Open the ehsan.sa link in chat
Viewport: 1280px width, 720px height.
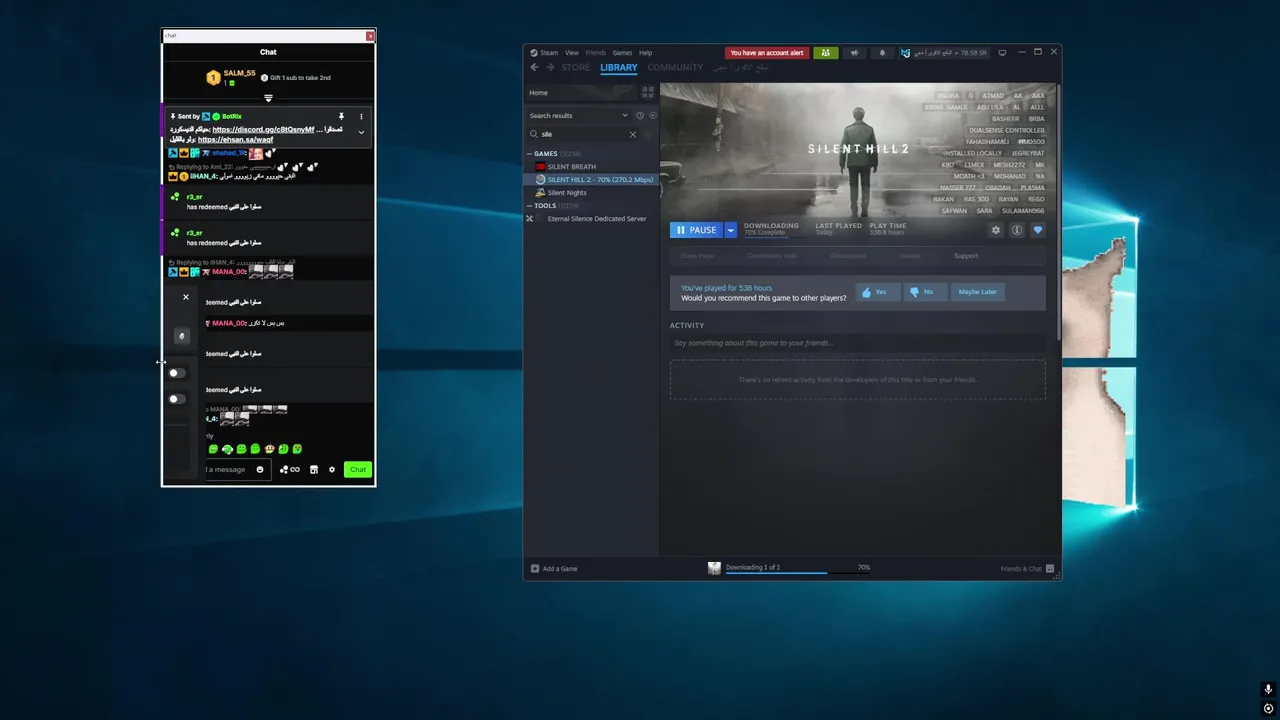coord(235,140)
